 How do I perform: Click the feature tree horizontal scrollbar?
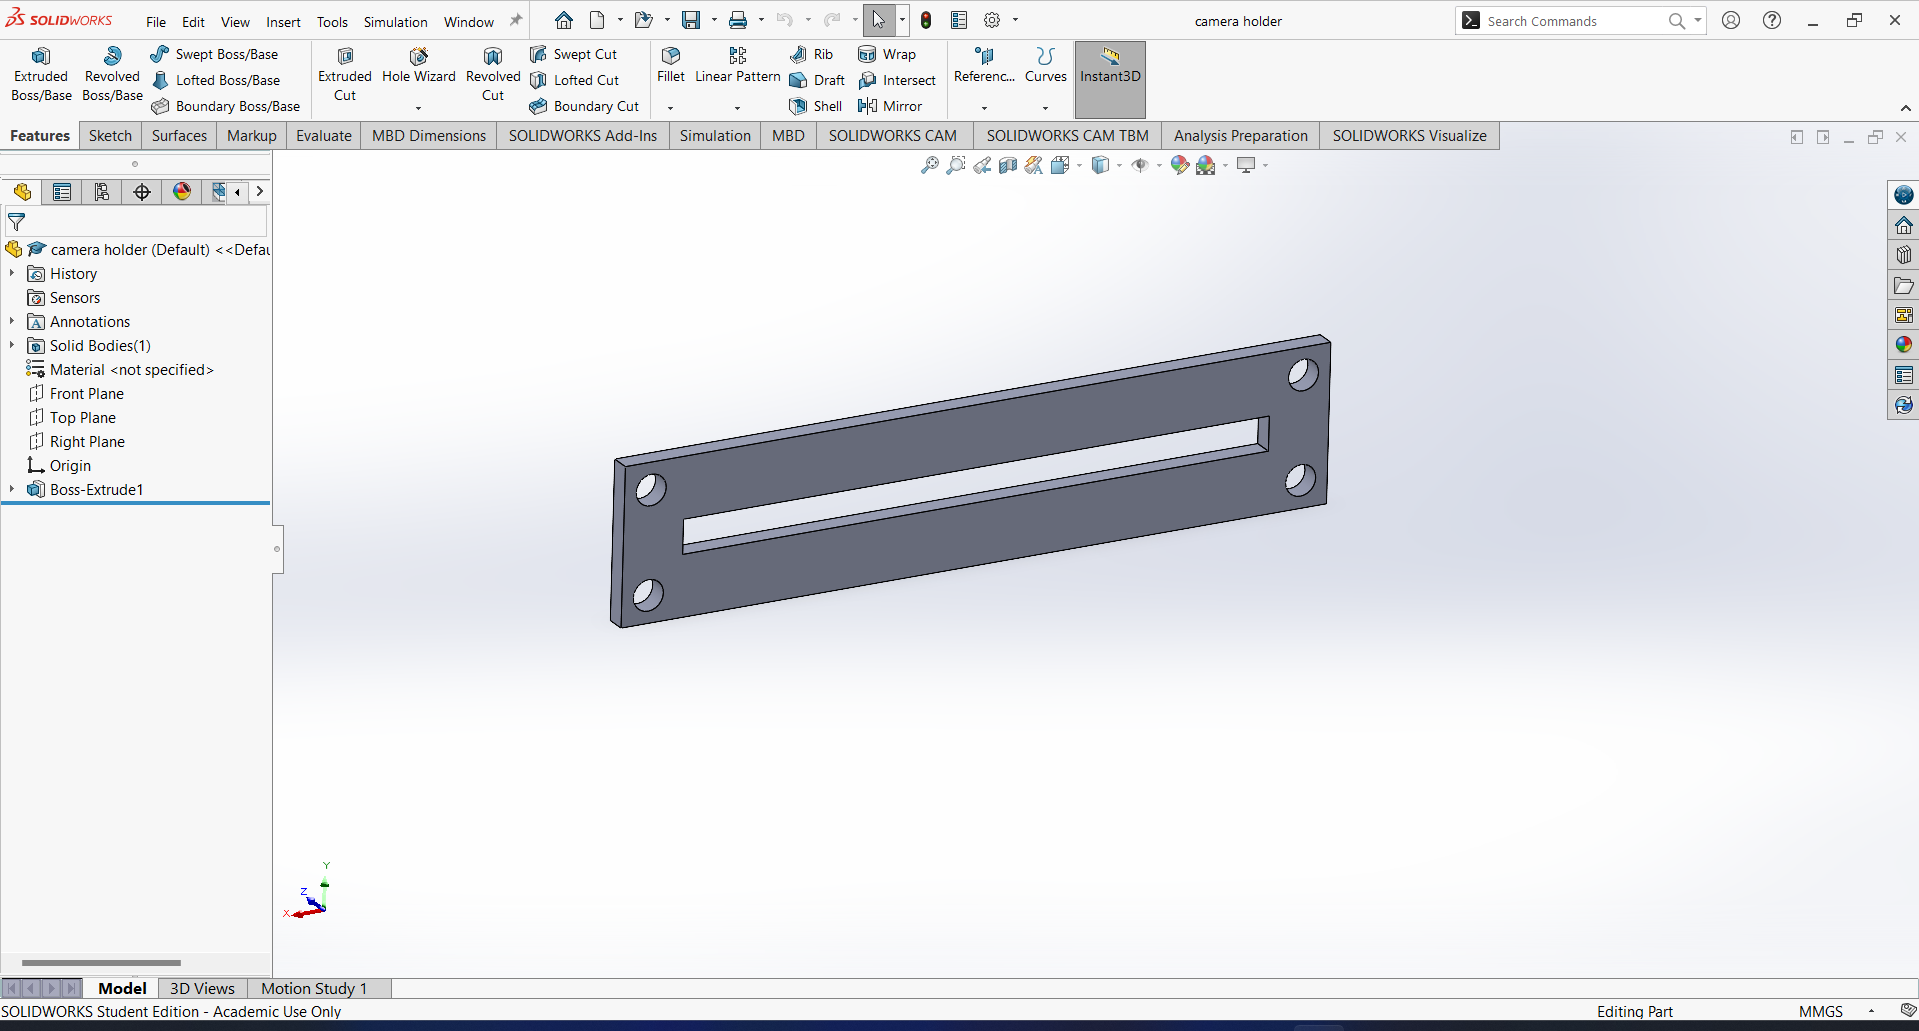[101, 962]
